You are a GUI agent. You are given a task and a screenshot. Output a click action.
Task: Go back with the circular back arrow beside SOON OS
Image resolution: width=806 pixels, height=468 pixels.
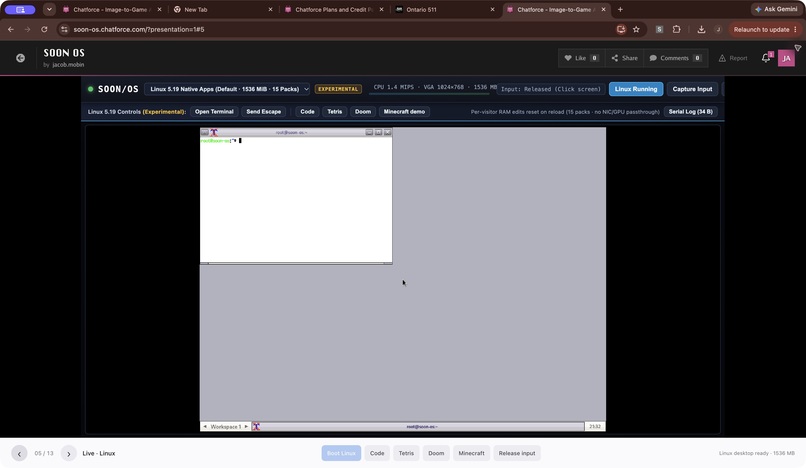click(21, 58)
